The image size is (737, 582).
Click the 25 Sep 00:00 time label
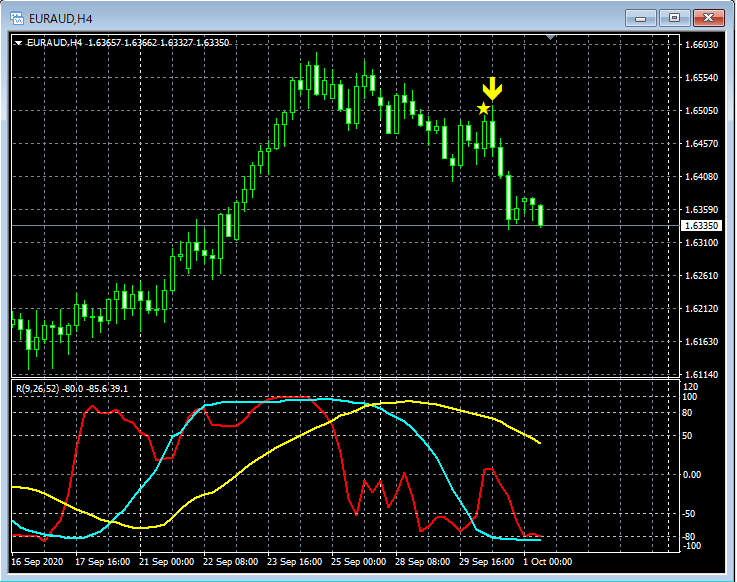point(358,562)
